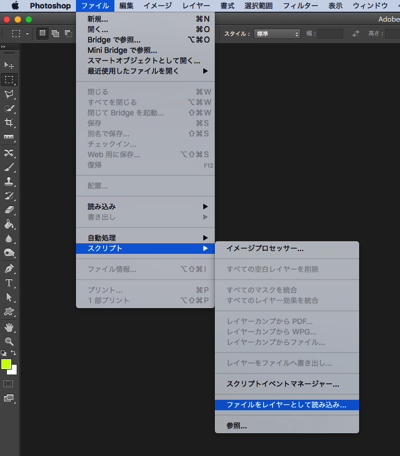Open the フィルター menu
This screenshot has width=400, height=456.
tap(300, 6)
